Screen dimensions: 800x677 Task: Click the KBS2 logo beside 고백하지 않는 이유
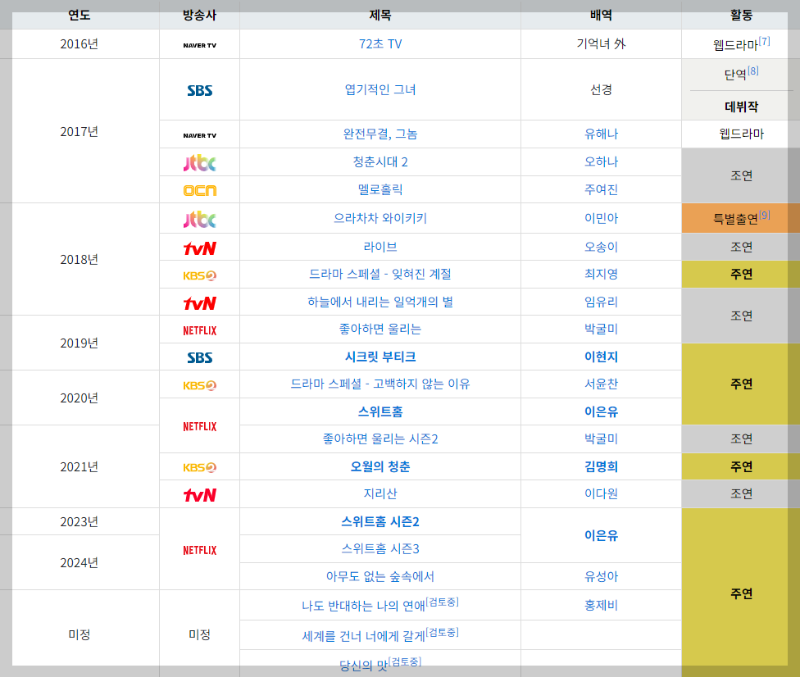click(199, 385)
